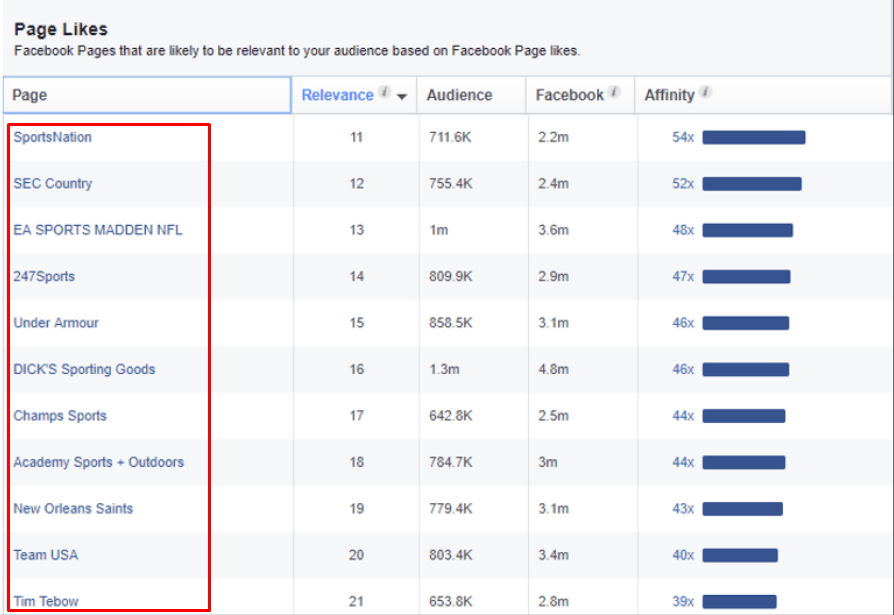Select Facebook value 2.8m
The height and width of the screenshot is (615, 894).
click(x=554, y=601)
